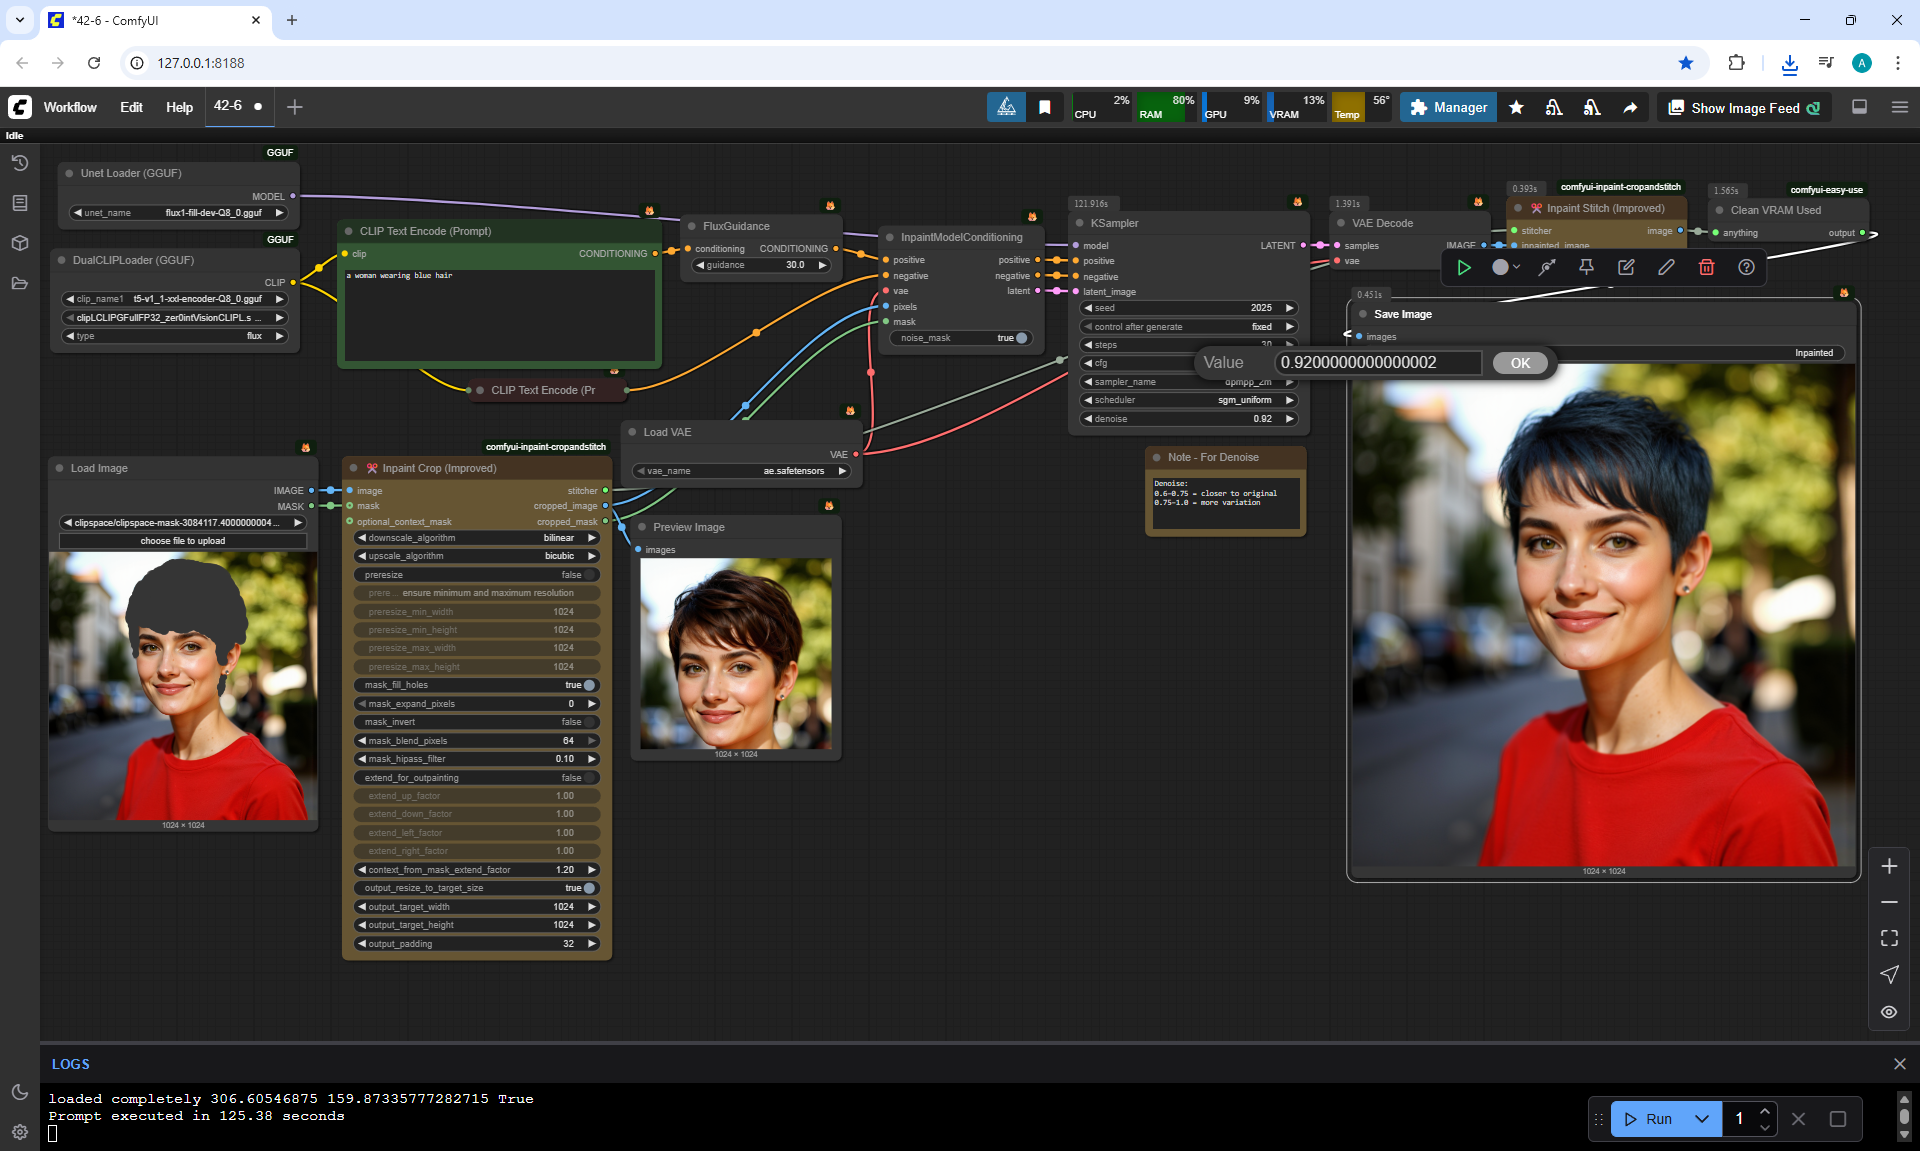Image resolution: width=1920 pixels, height=1151 pixels.
Task: Open the queue history sidebar icon
Action: coord(19,163)
